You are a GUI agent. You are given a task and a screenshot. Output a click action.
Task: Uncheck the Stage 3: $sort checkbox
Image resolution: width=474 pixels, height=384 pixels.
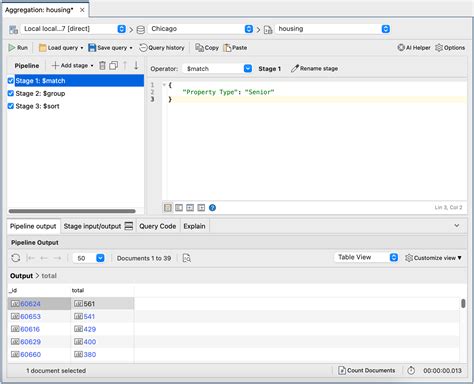click(x=11, y=106)
